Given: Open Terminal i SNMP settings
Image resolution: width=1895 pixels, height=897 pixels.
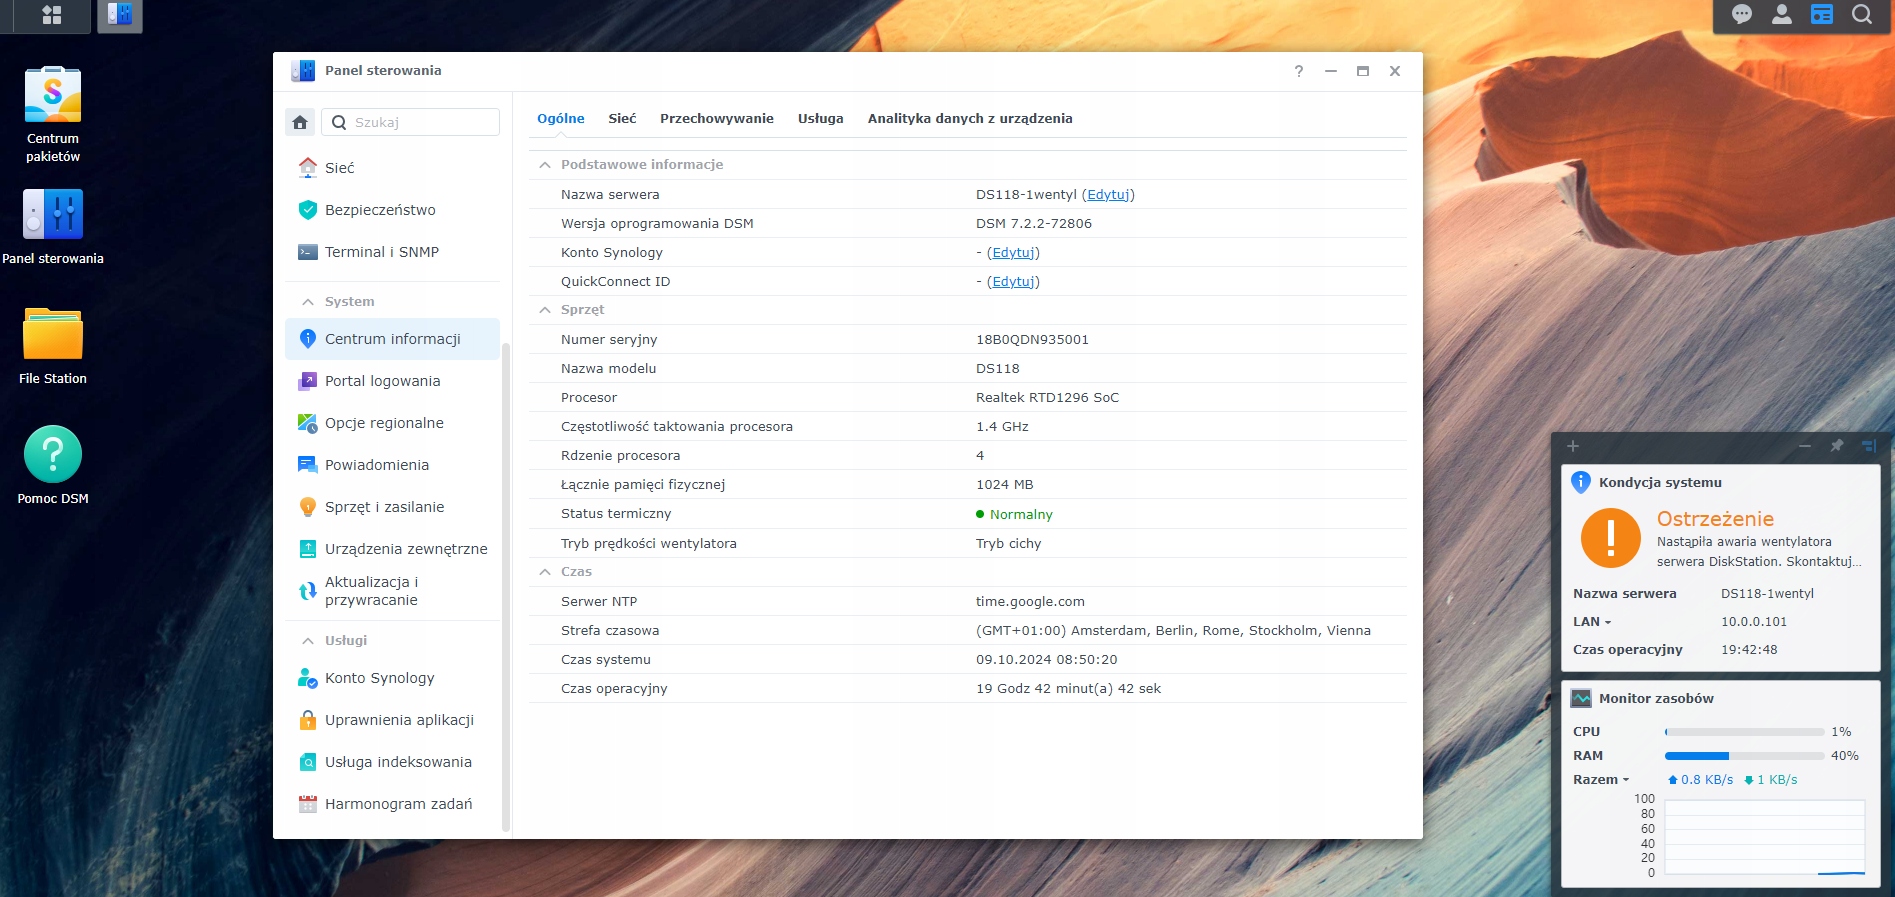Looking at the screenshot, I should tap(392, 252).
